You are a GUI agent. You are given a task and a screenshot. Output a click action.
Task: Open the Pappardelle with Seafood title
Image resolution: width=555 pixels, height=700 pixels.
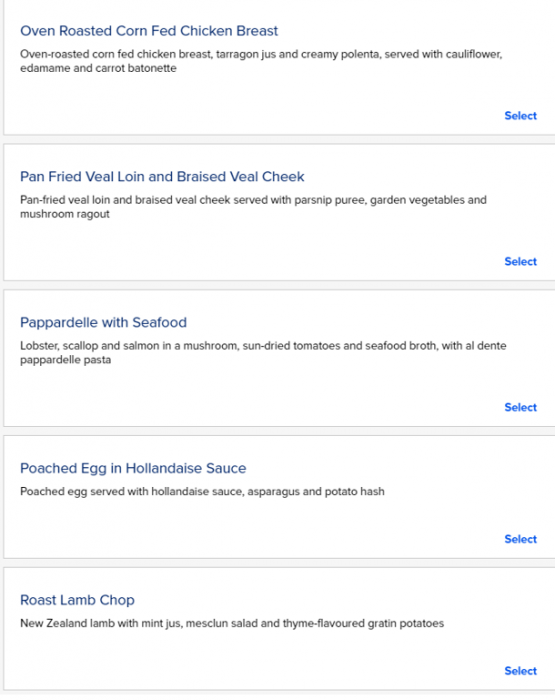click(103, 322)
